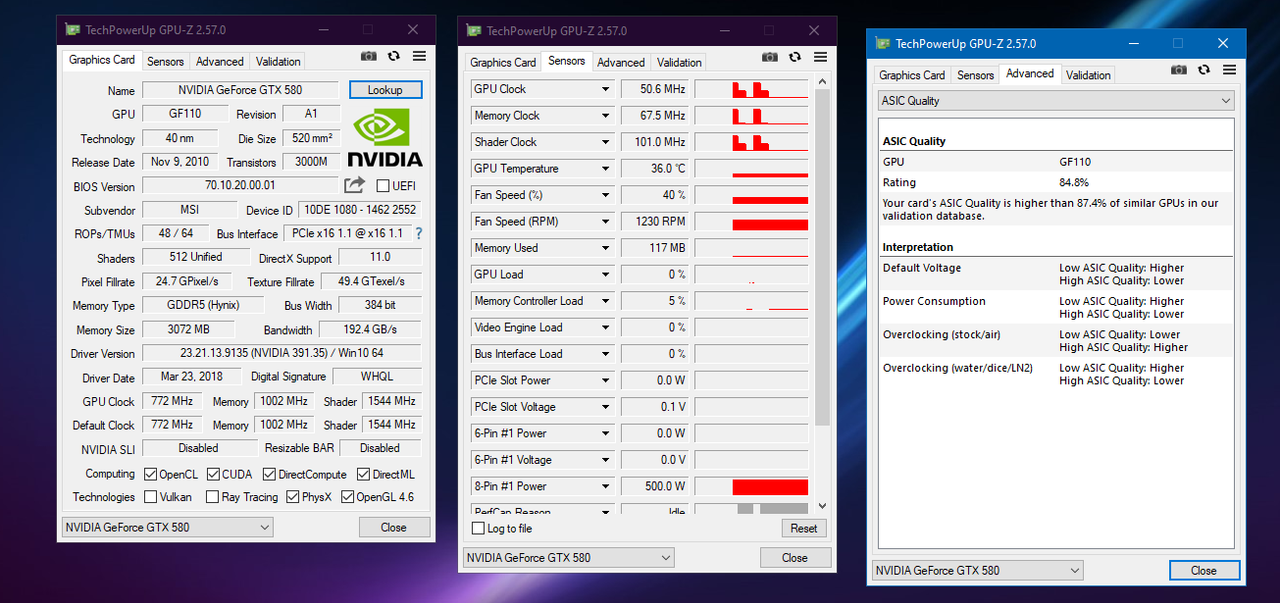Click the screenshot camera icon in Sensors window

click(x=770, y=57)
